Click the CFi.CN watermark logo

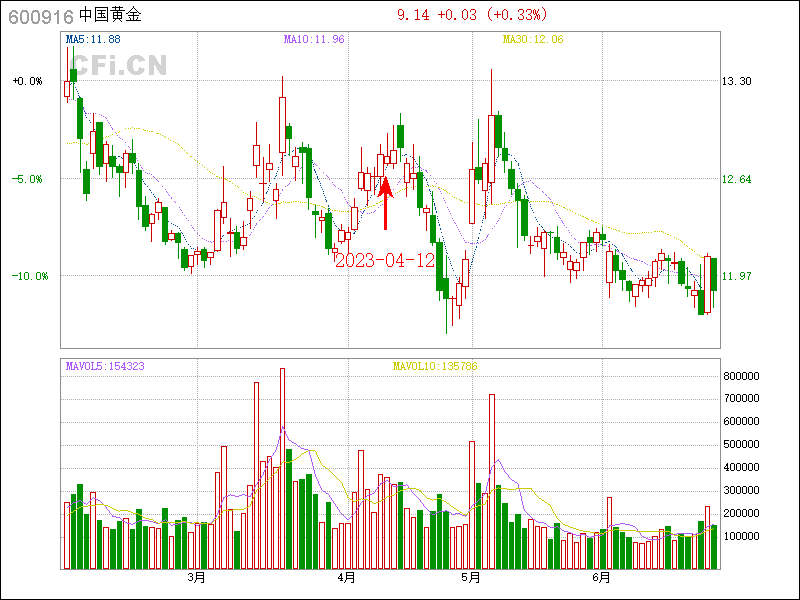click(x=117, y=65)
